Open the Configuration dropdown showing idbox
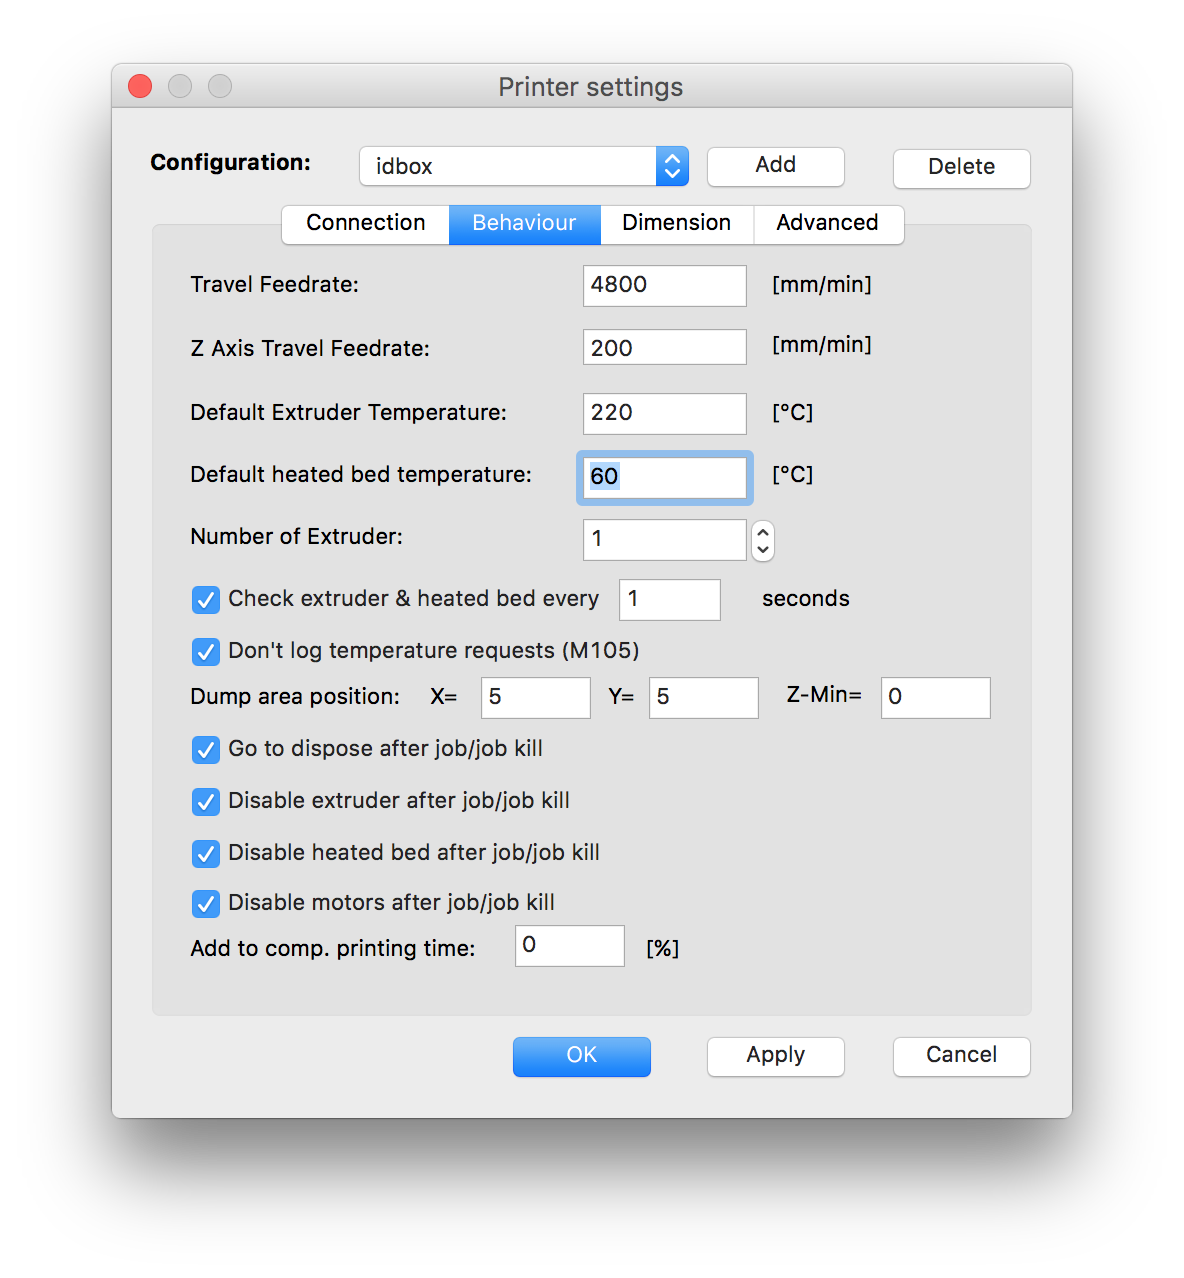Image resolution: width=1184 pixels, height=1278 pixels. coord(523,166)
